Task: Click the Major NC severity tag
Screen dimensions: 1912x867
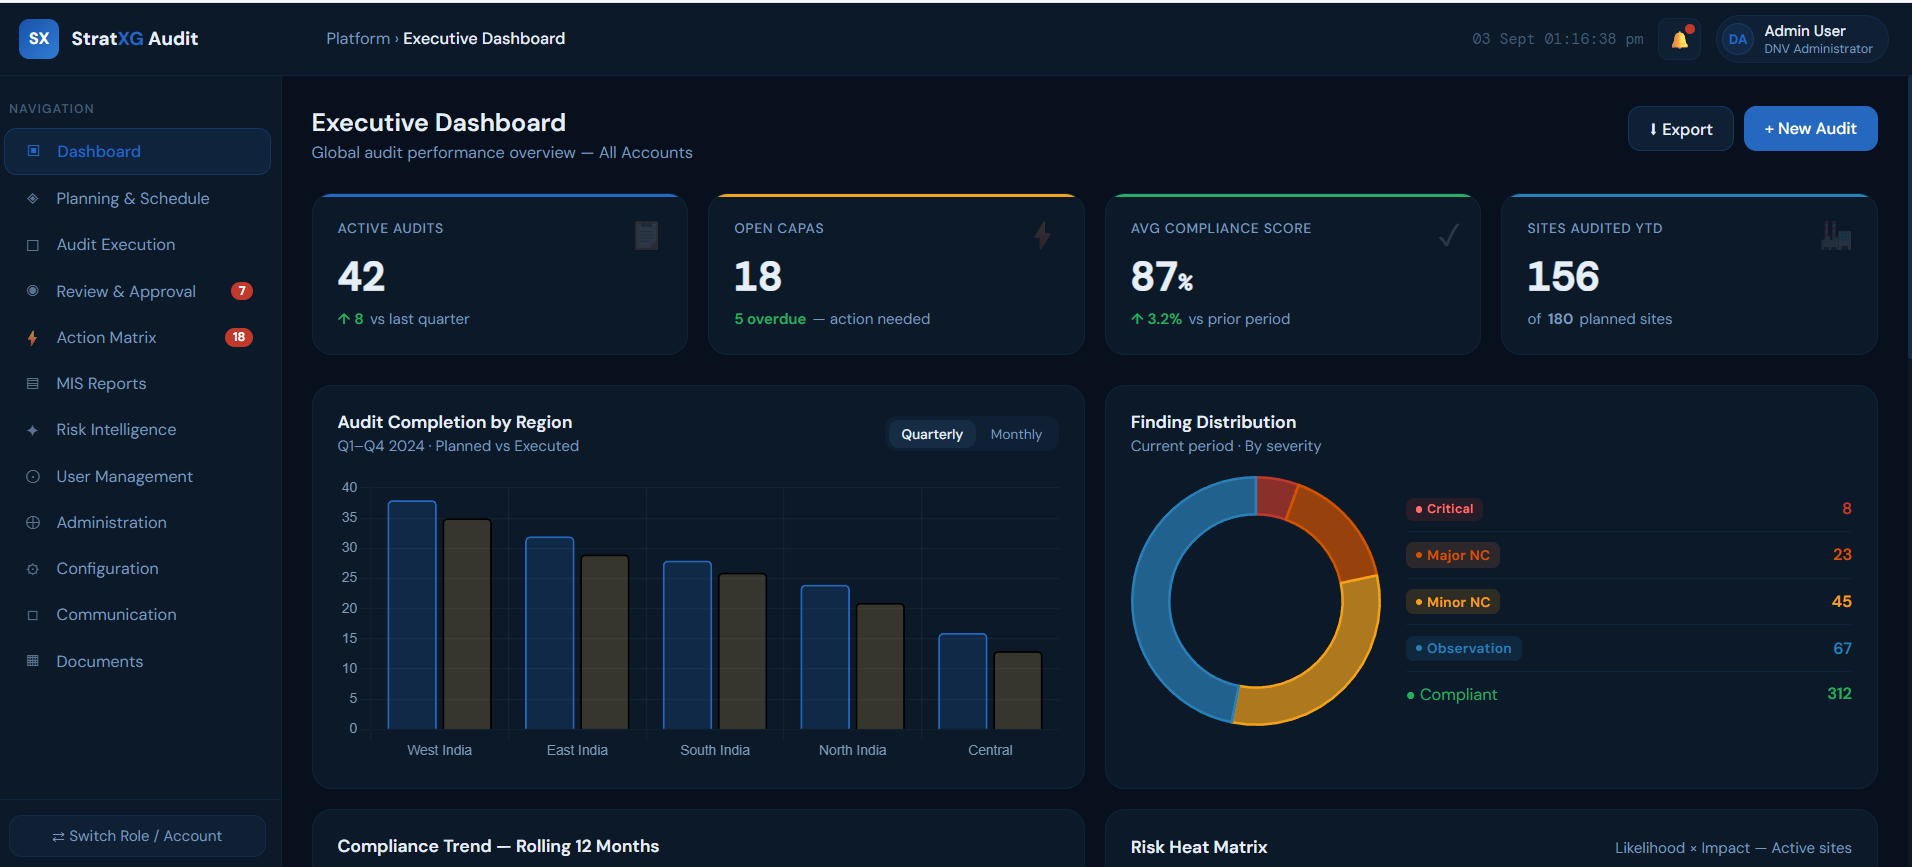Action: point(1452,555)
